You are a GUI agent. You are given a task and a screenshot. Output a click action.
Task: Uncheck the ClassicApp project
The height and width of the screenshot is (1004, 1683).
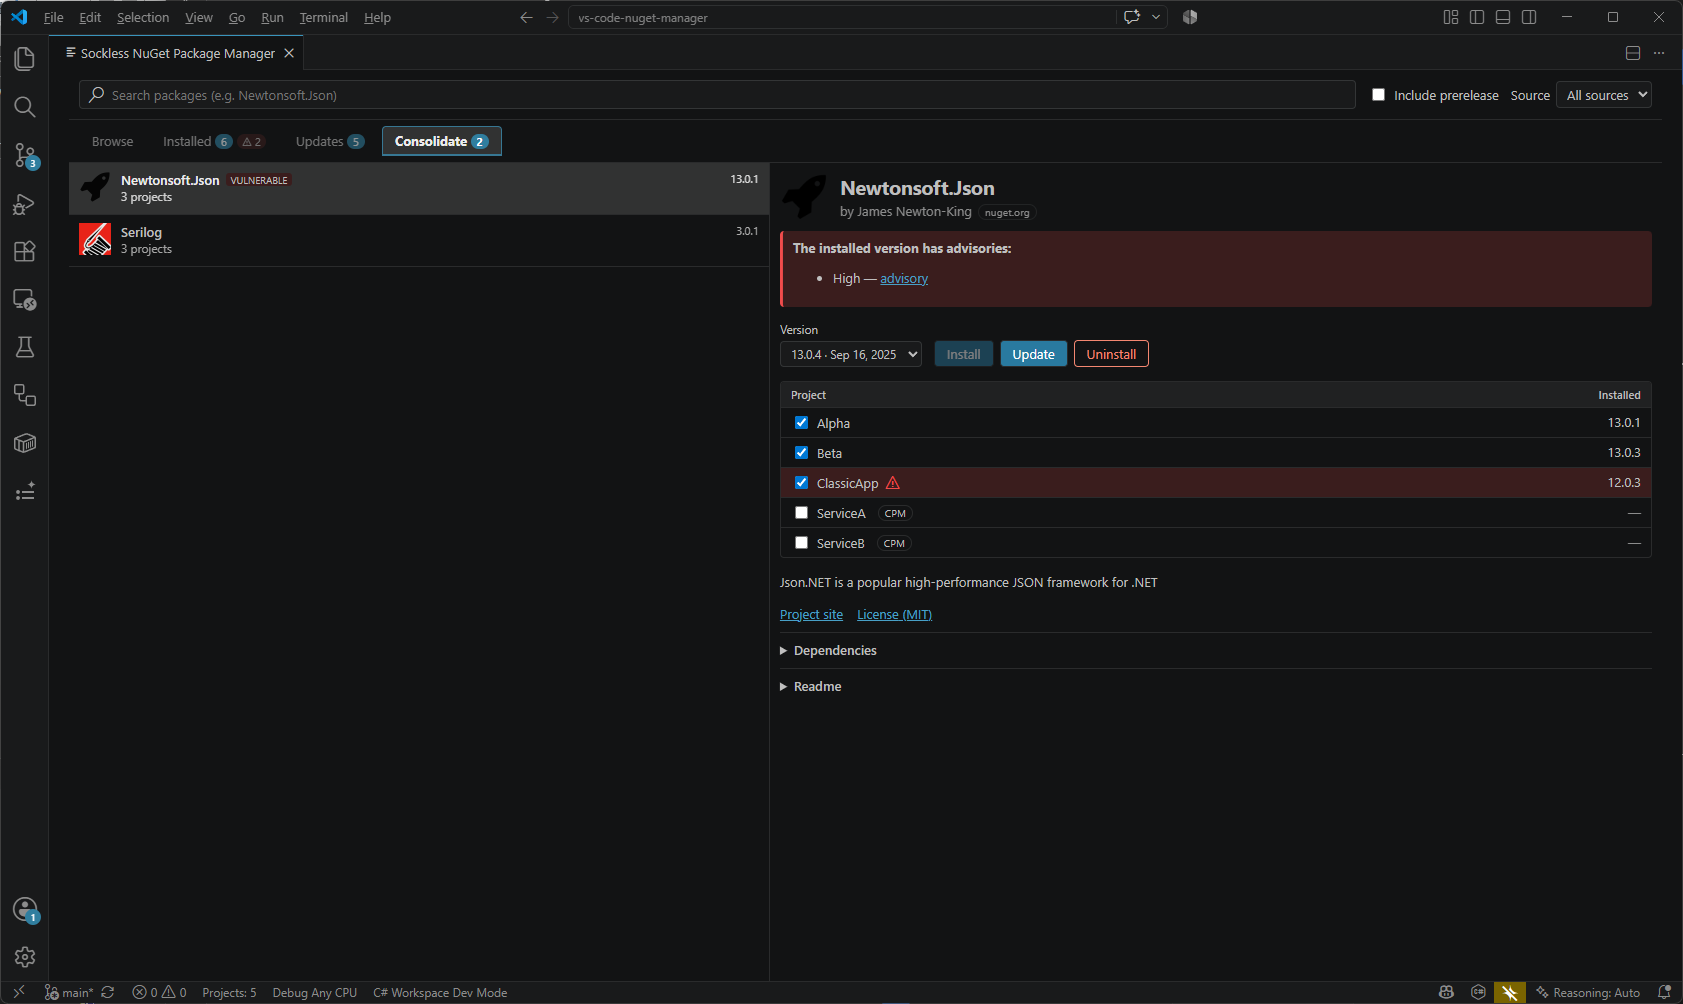801,483
